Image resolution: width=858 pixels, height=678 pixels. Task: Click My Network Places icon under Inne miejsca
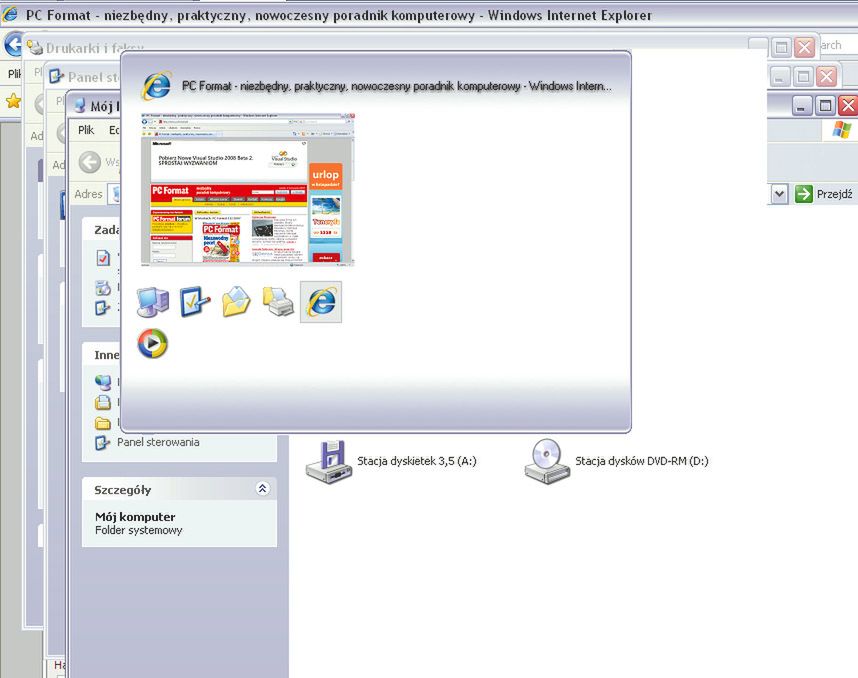pyautogui.click(x=103, y=382)
